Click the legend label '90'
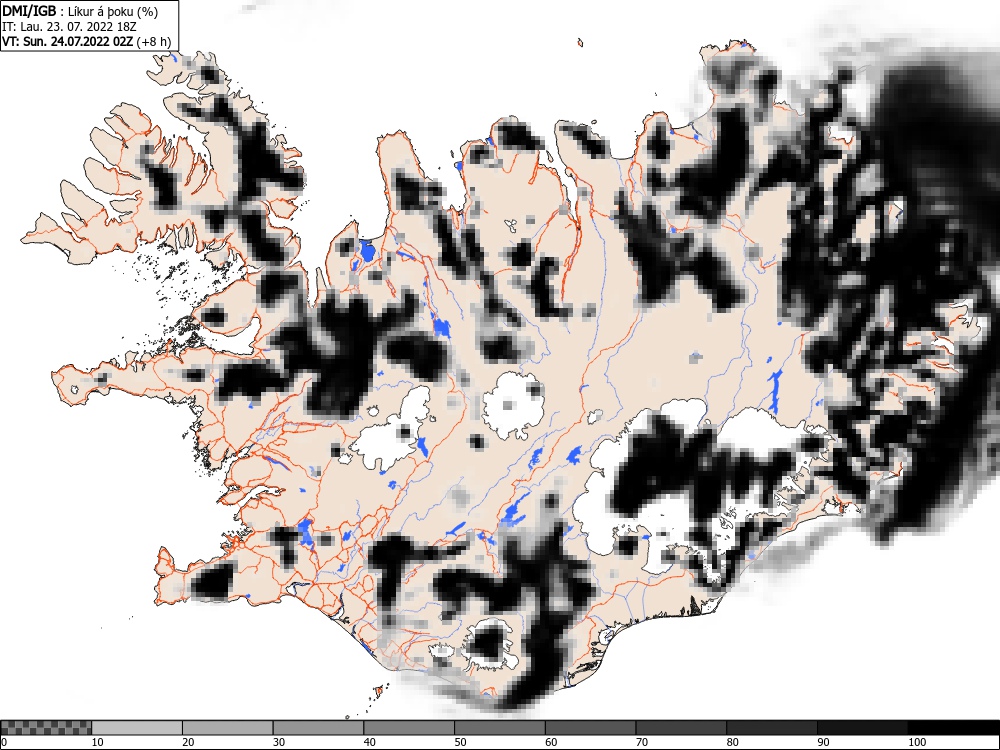This screenshot has width=1000, height=750. [823, 742]
